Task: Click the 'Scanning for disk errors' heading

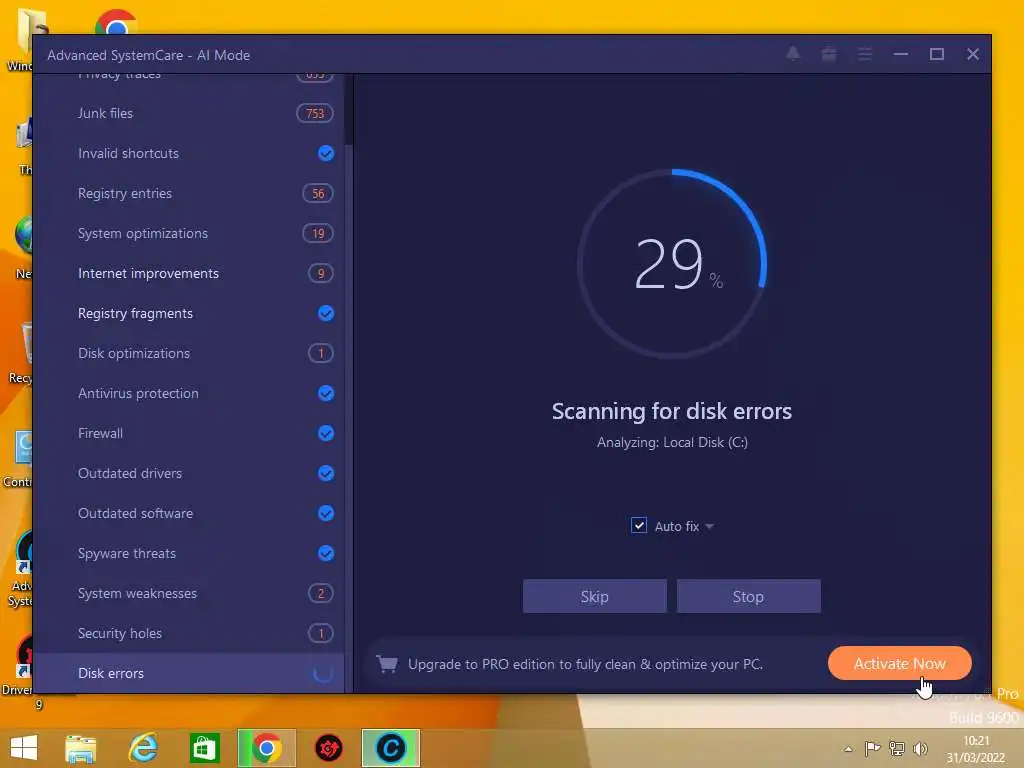Action: 671,411
